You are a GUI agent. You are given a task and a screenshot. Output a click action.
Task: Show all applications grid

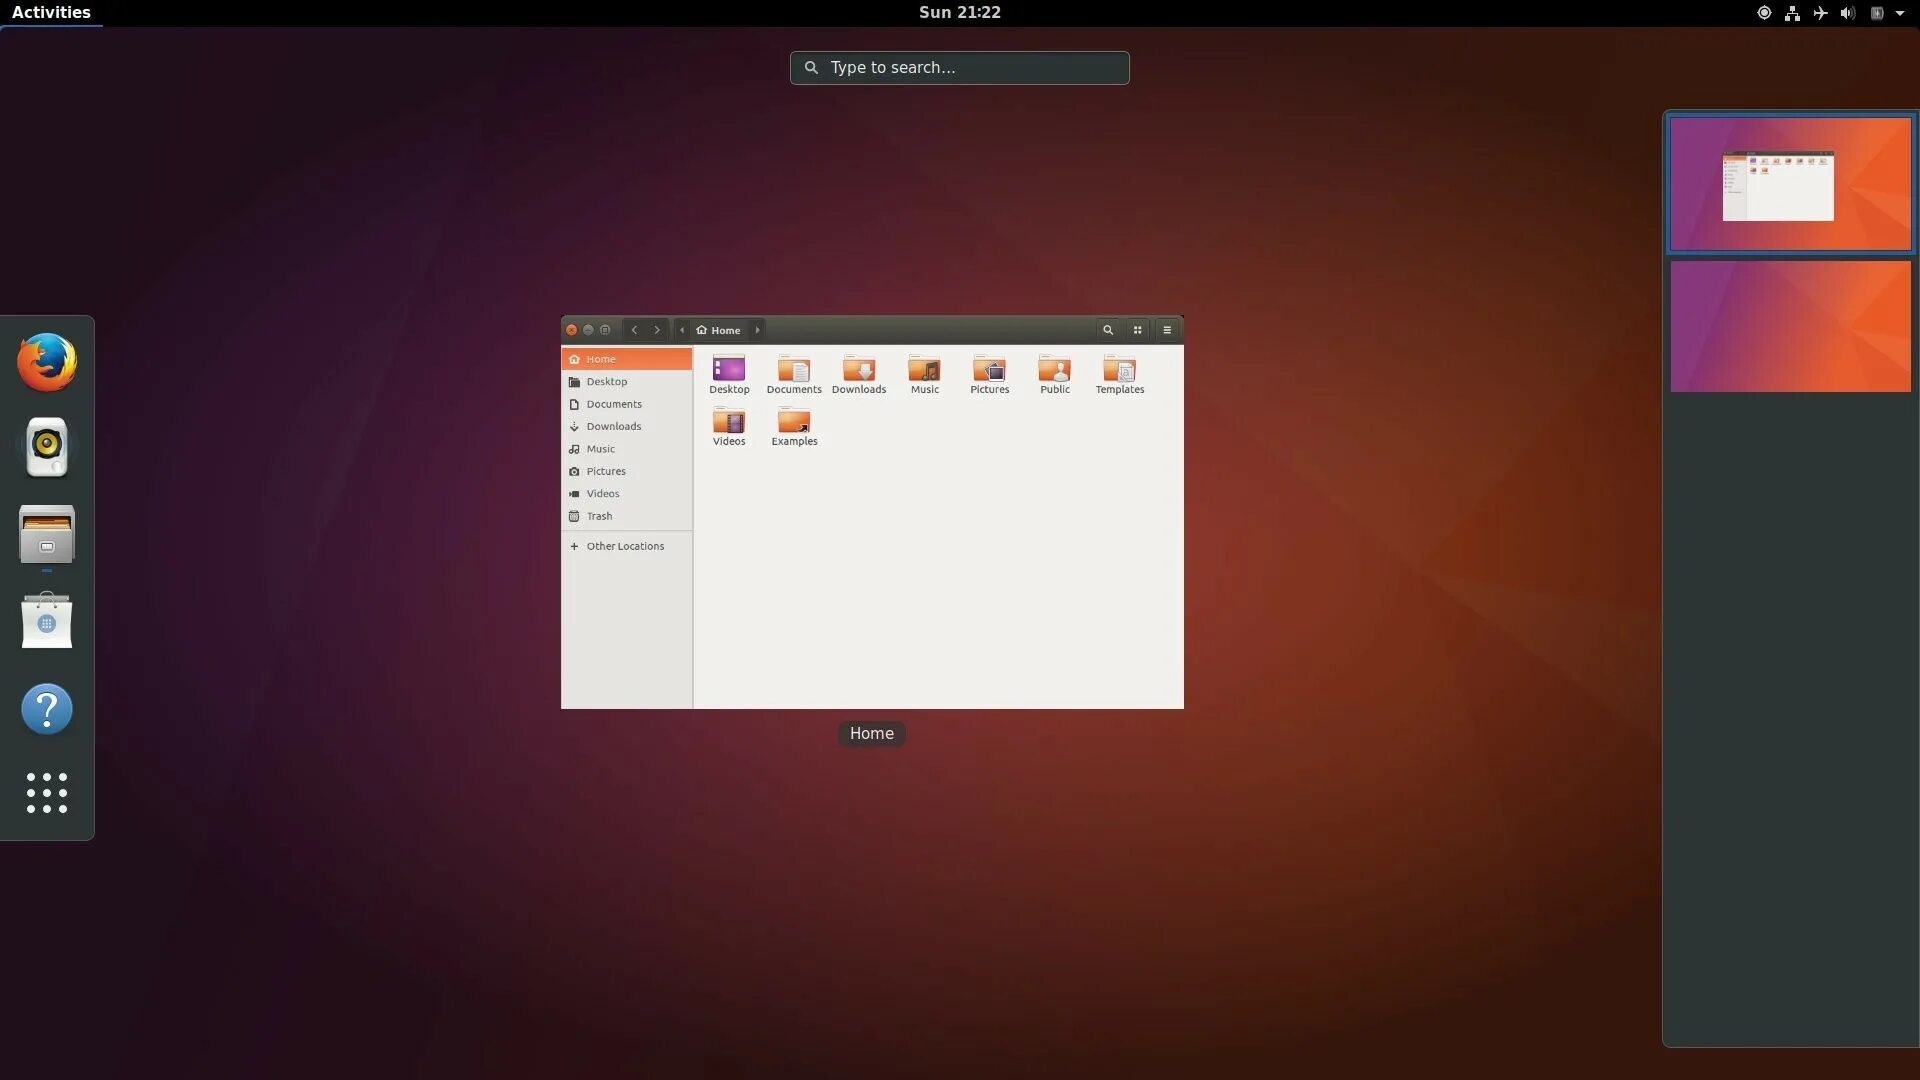[x=47, y=793]
